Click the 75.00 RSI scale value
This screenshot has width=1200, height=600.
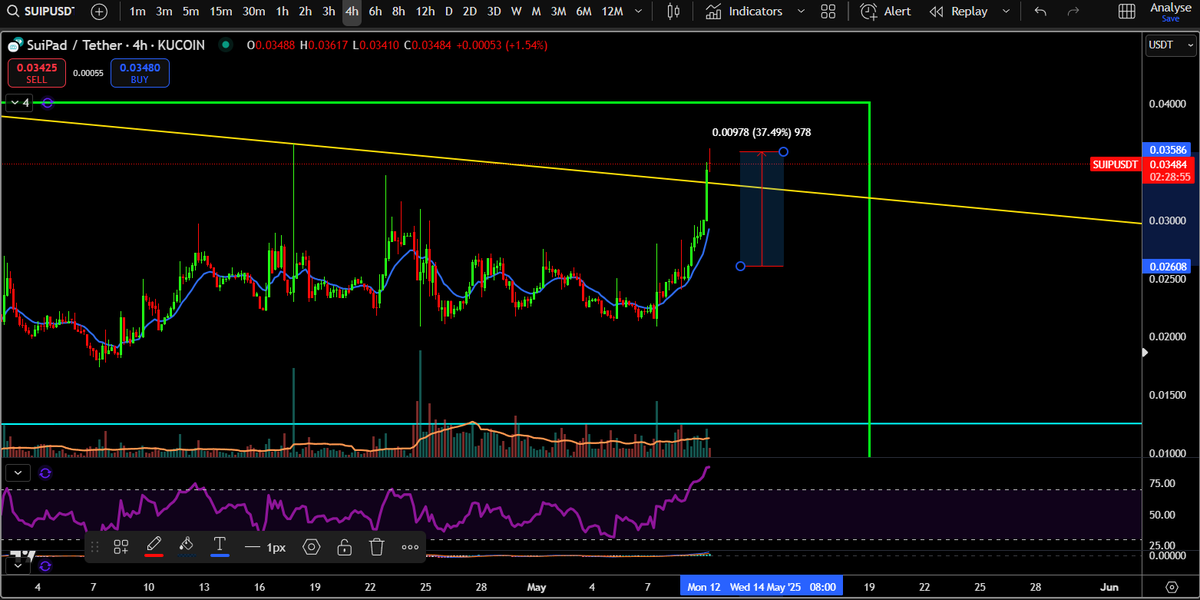point(1162,484)
